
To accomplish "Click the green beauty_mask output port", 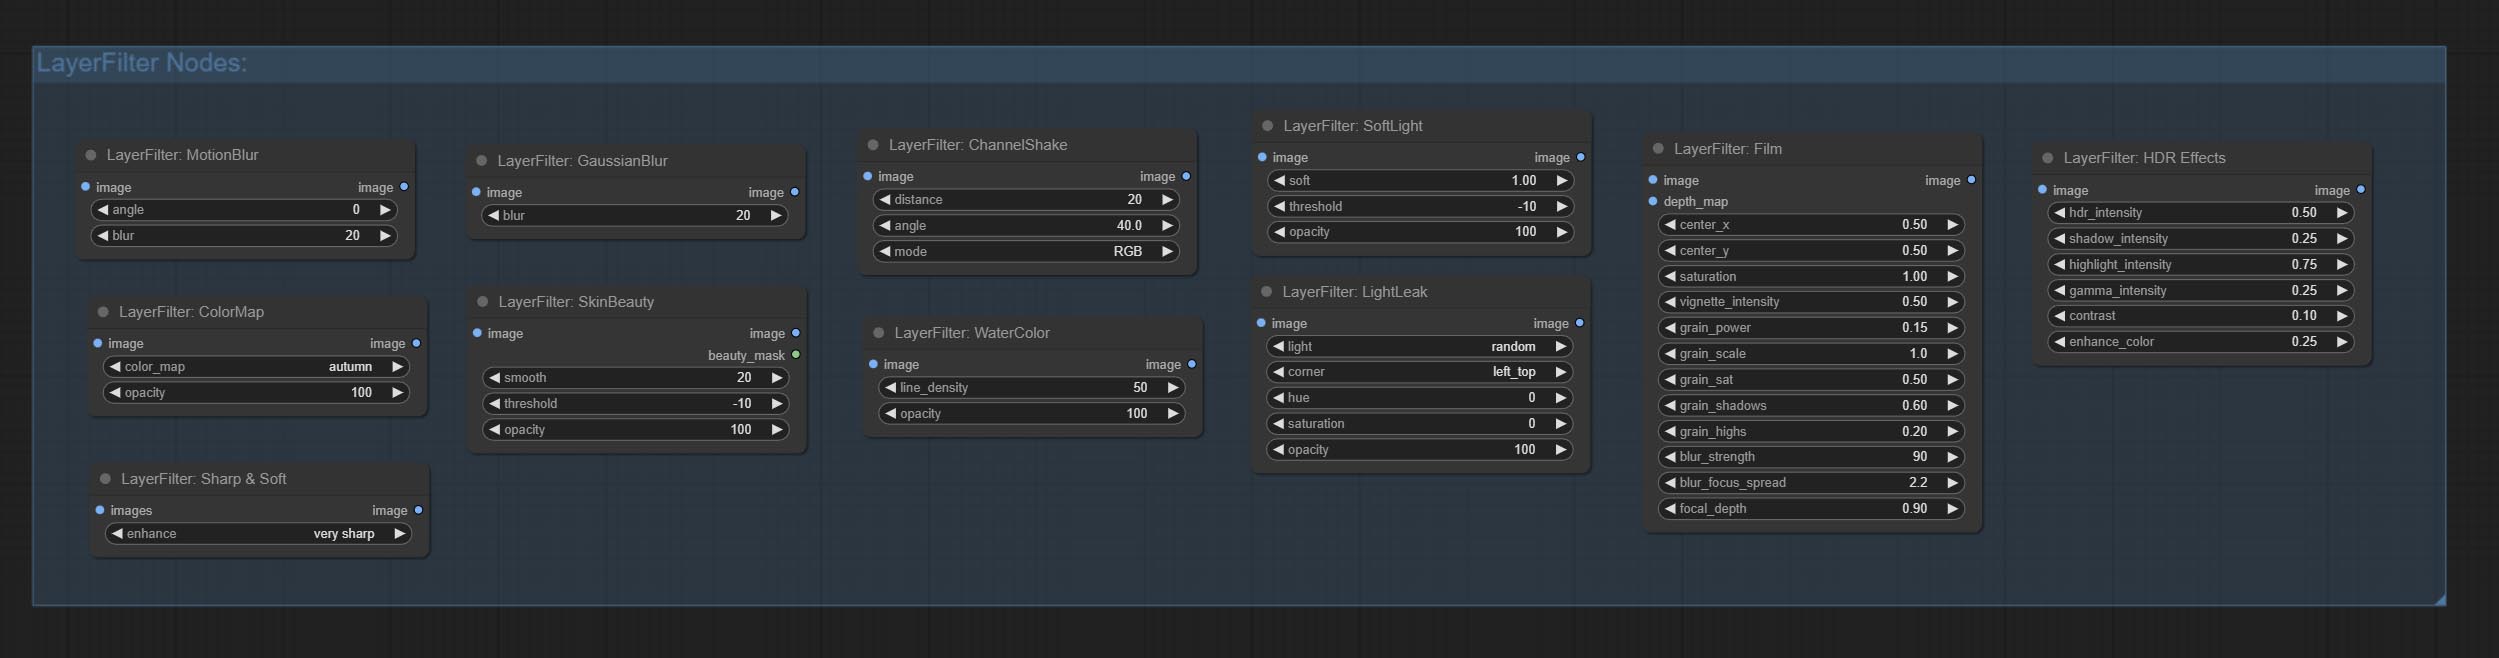I will [796, 355].
